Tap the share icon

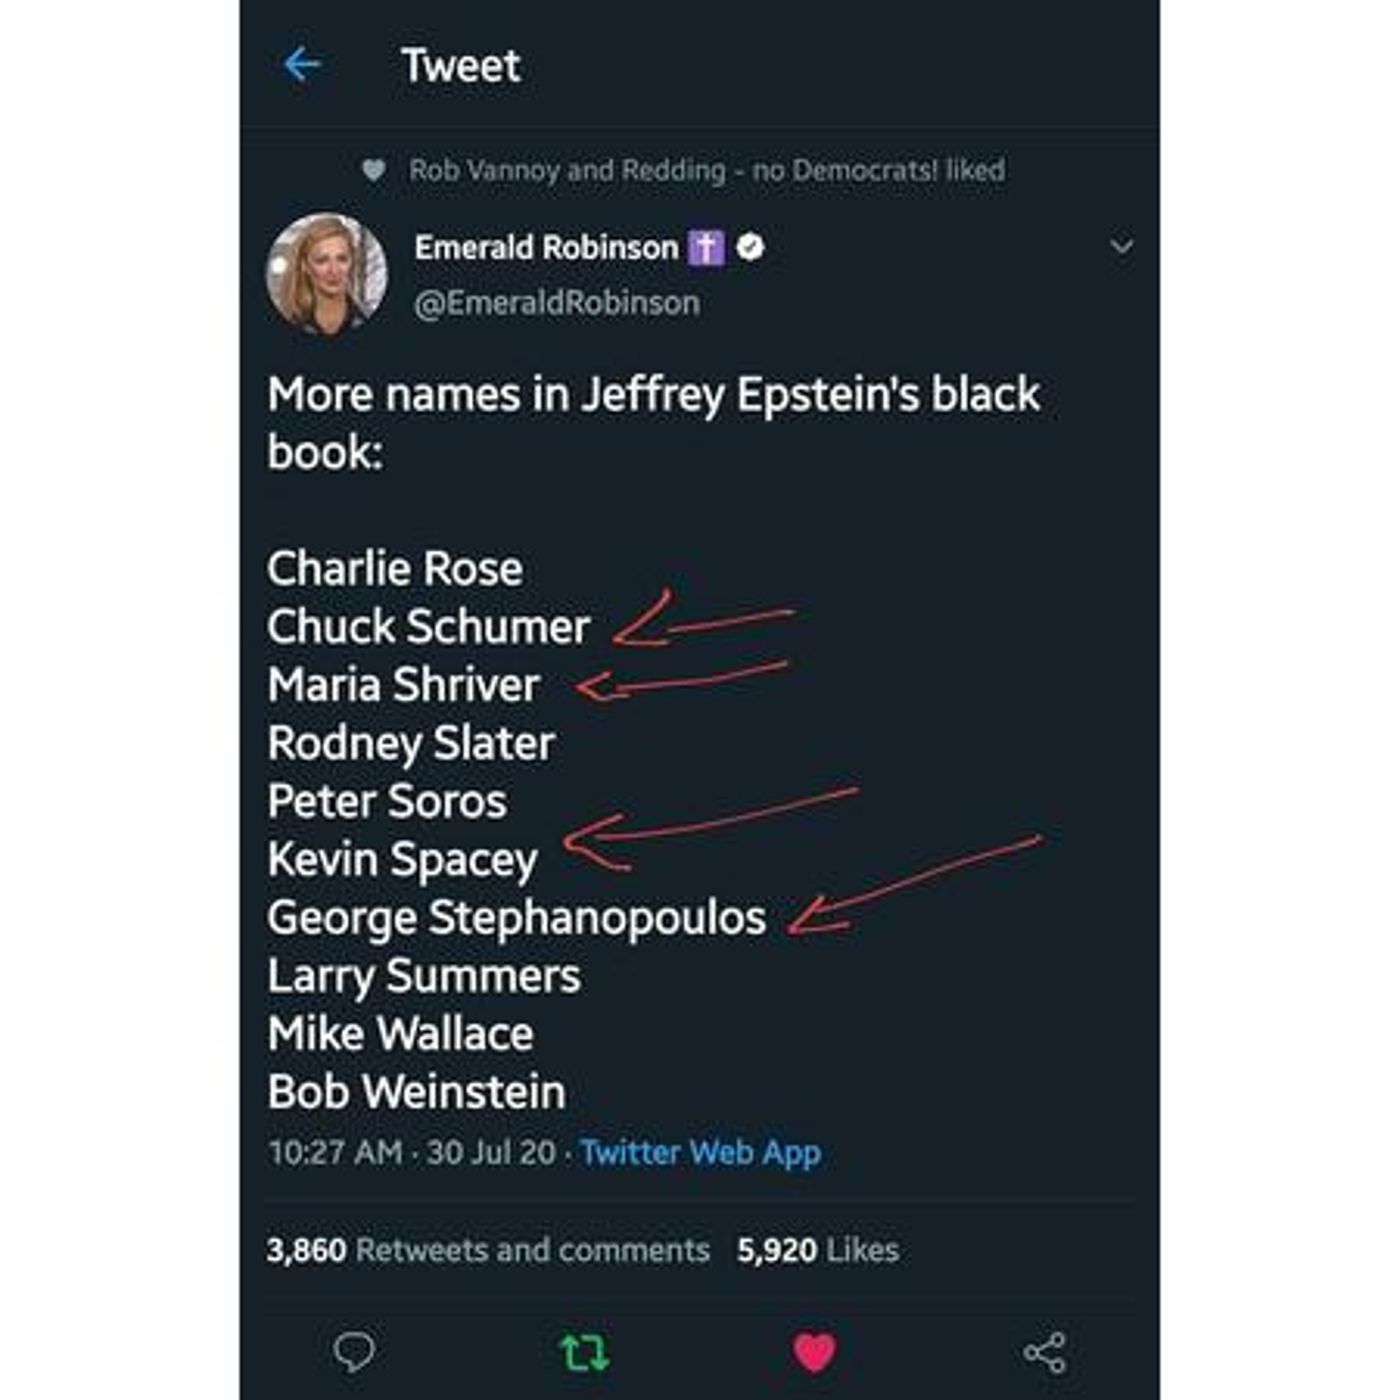pos(1045,1353)
